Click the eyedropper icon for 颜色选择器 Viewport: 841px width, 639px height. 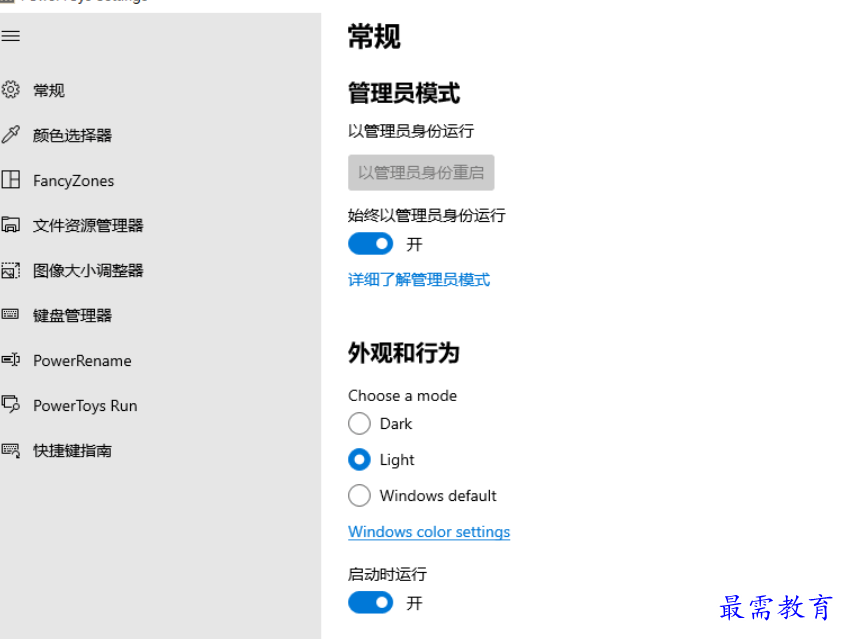click(x=11, y=134)
